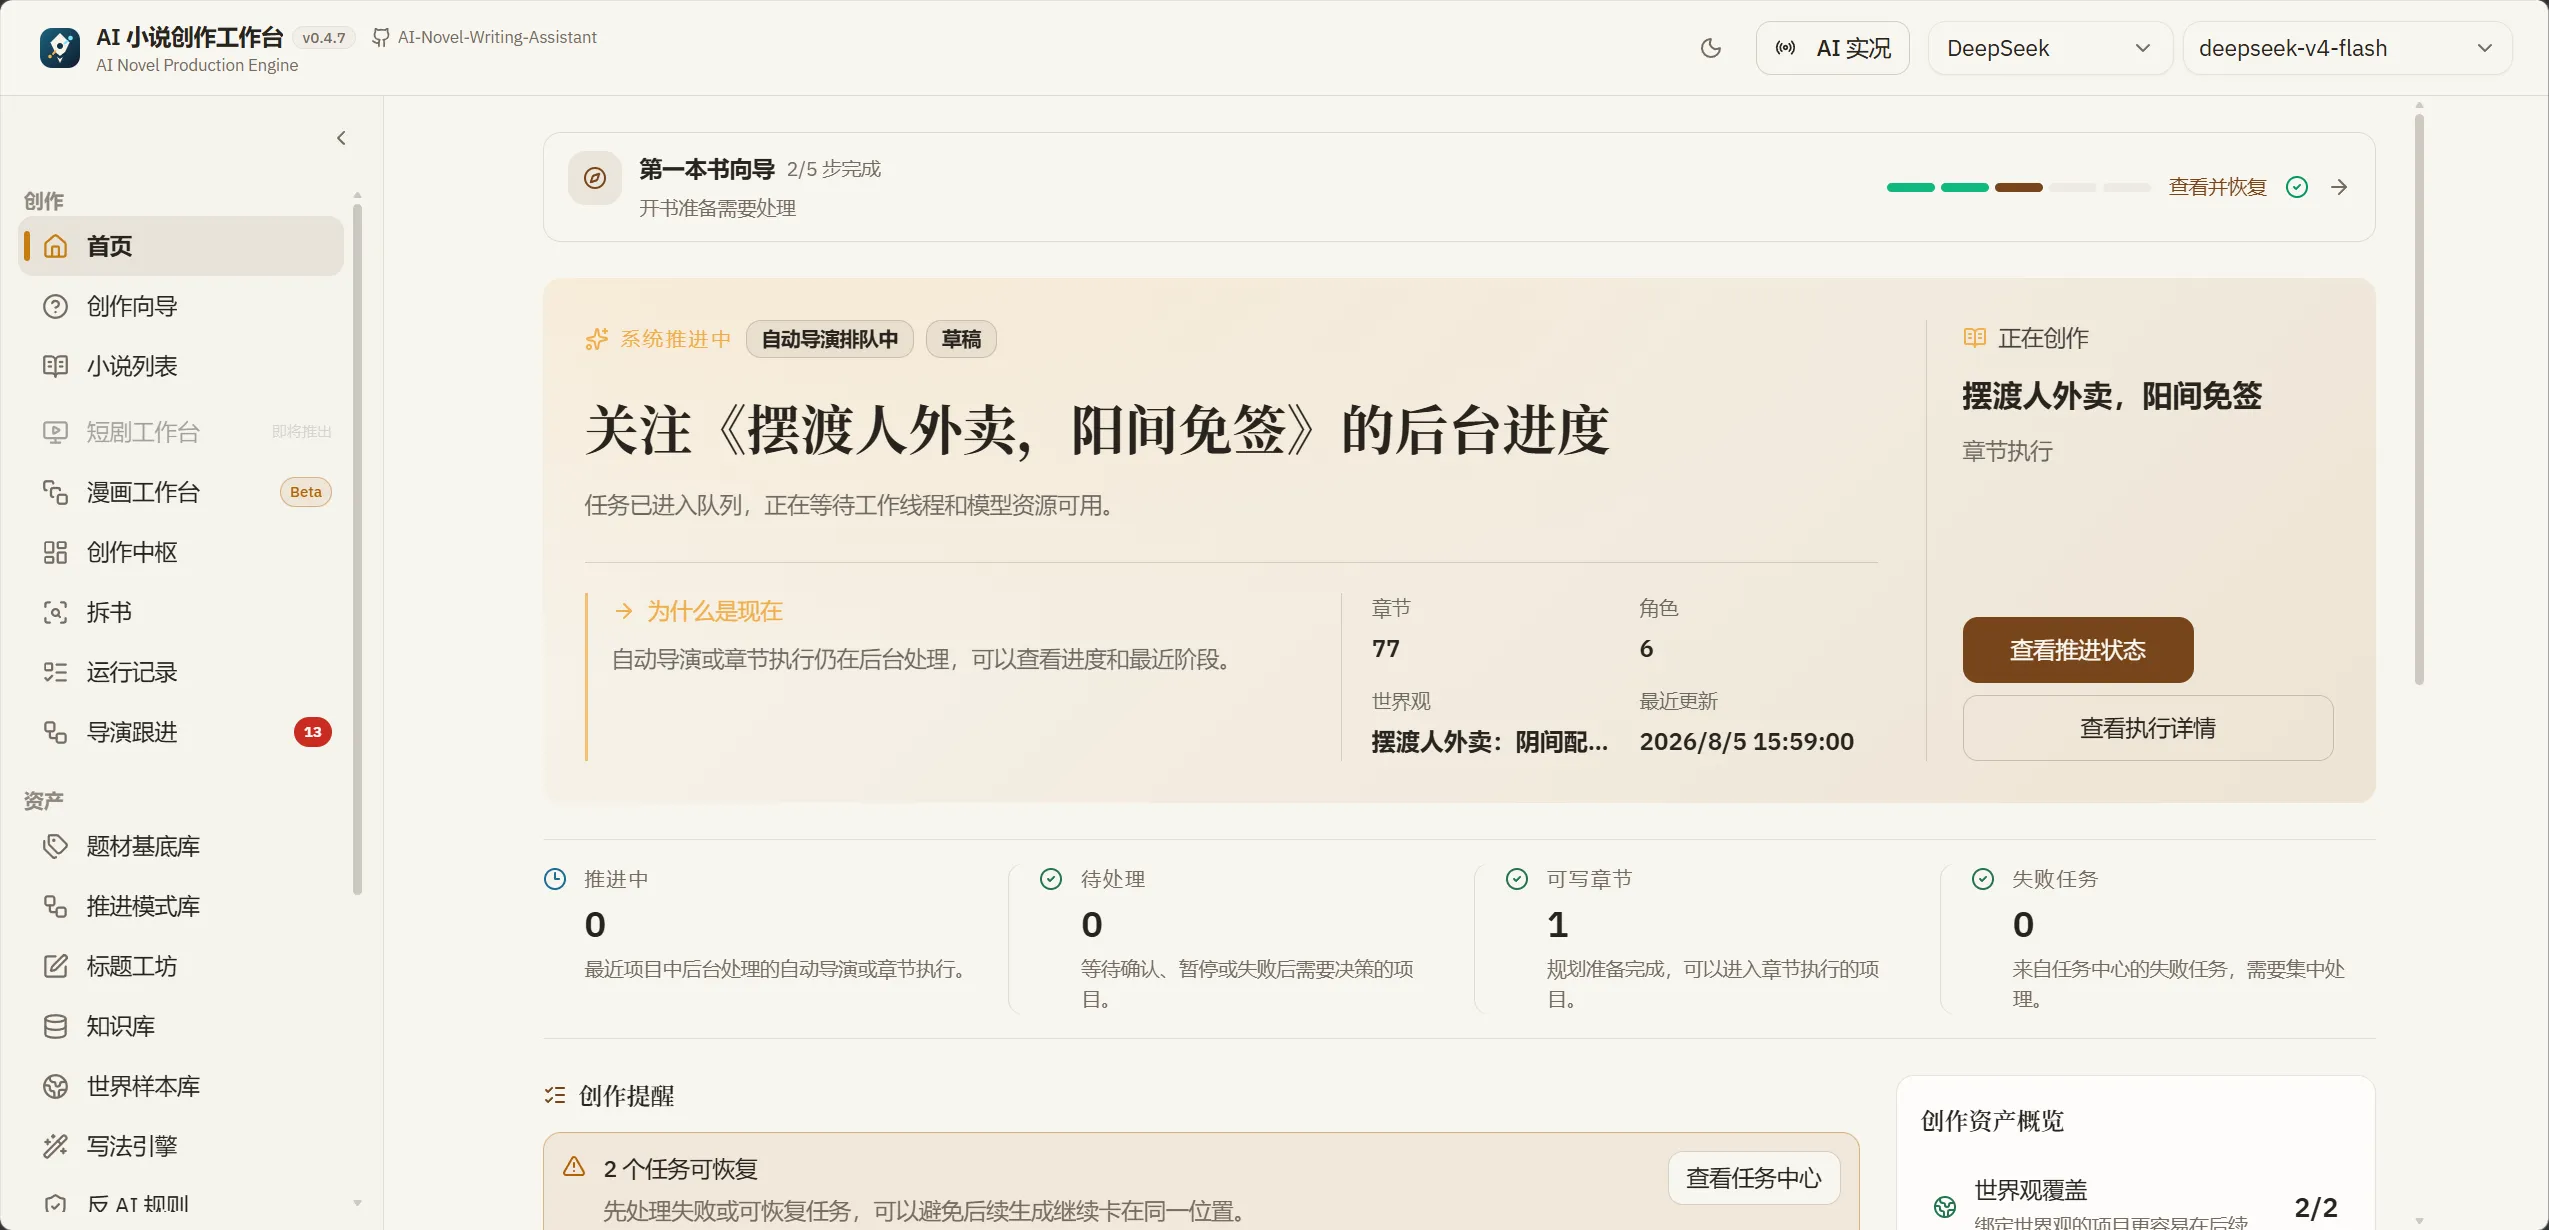This screenshot has height=1230, width=2549.
Task: Click the arrow on the 第一本书向导 card
Action: tap(2339, 187)
